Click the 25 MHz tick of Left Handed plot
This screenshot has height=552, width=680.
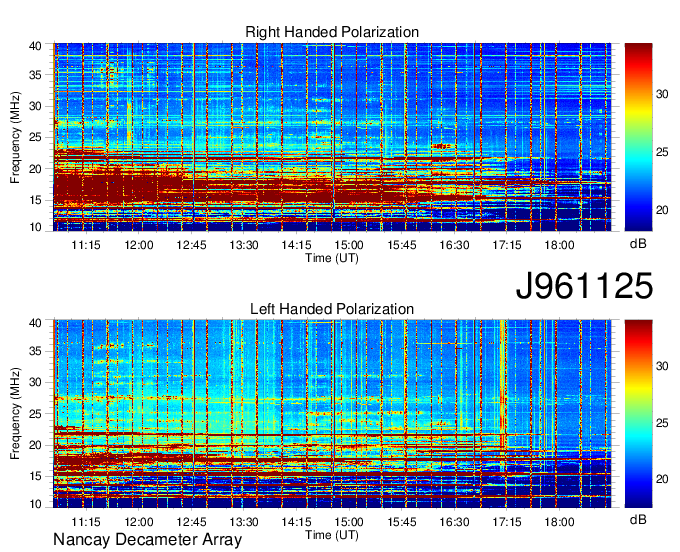[36, 414]
